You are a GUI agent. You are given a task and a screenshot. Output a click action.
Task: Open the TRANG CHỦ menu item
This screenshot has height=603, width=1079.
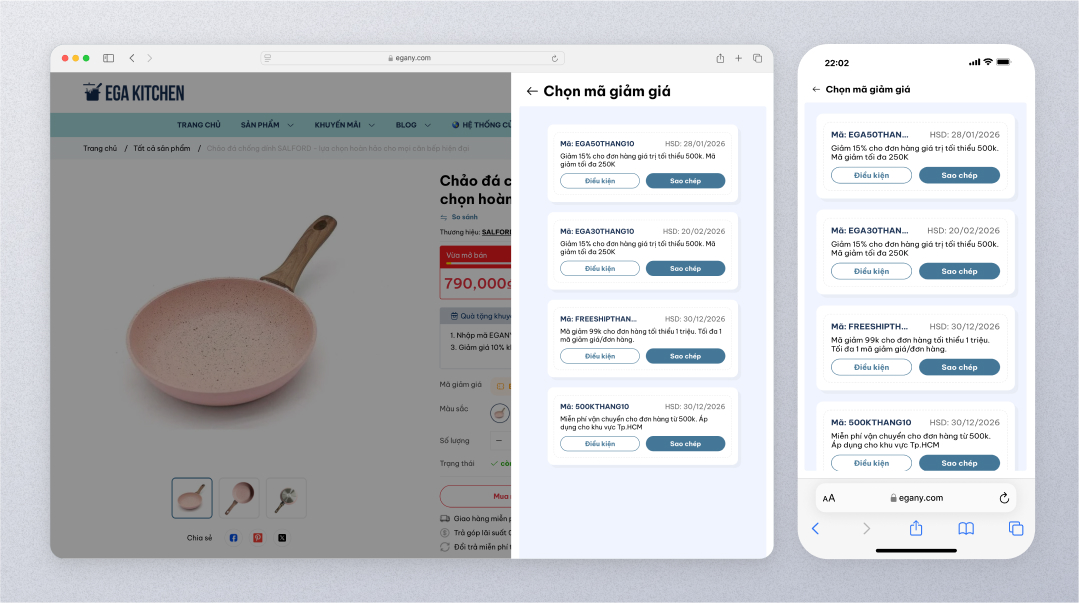(x=199, y=125)
